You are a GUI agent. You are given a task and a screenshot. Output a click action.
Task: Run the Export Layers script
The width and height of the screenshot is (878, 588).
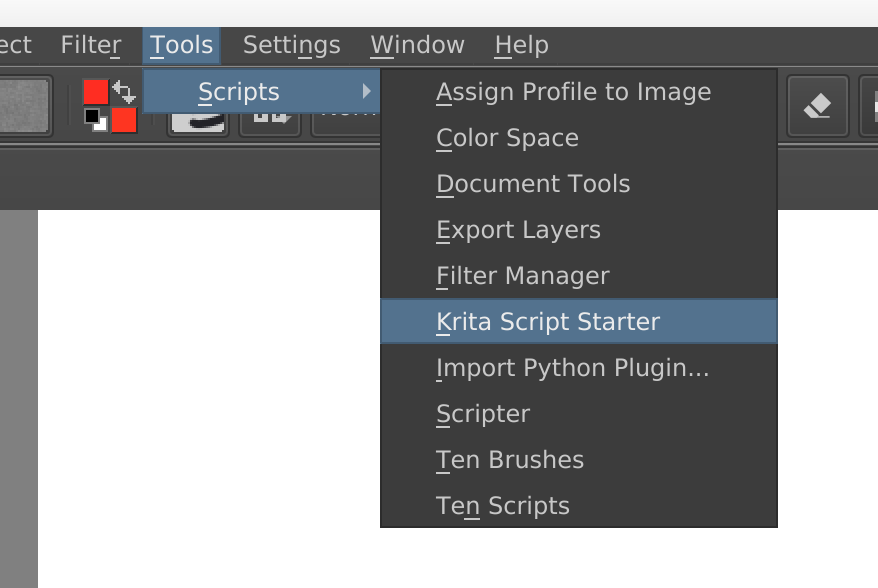[x=518, y=230]
